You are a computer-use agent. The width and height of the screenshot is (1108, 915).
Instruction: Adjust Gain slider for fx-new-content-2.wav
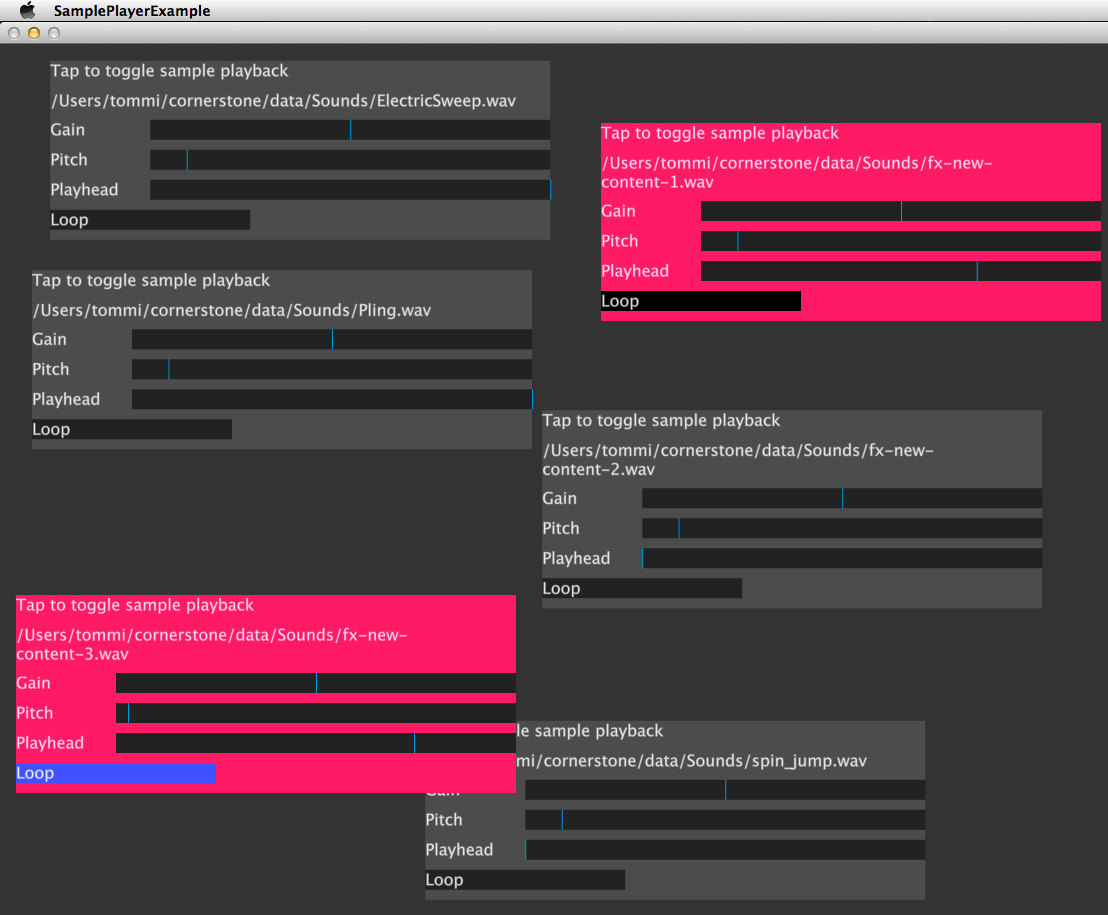[842, 498]
